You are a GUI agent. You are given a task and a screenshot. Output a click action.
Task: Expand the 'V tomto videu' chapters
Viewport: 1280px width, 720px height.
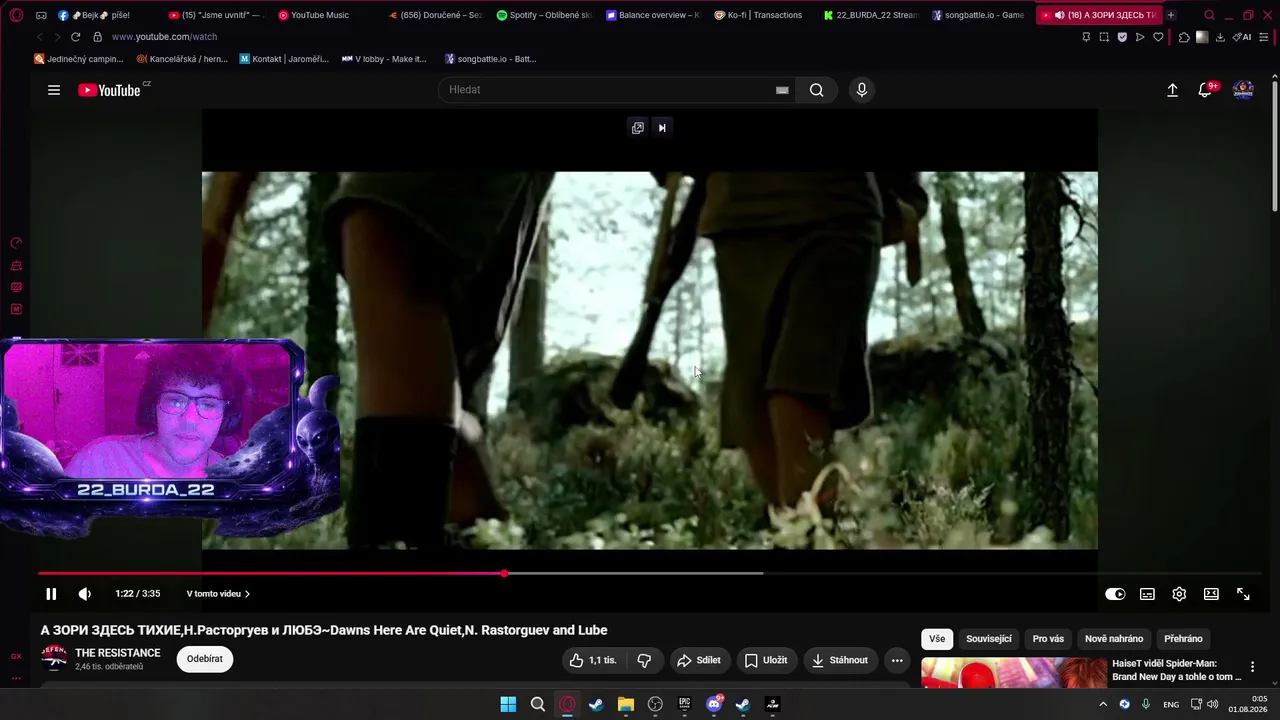(218, 594)
